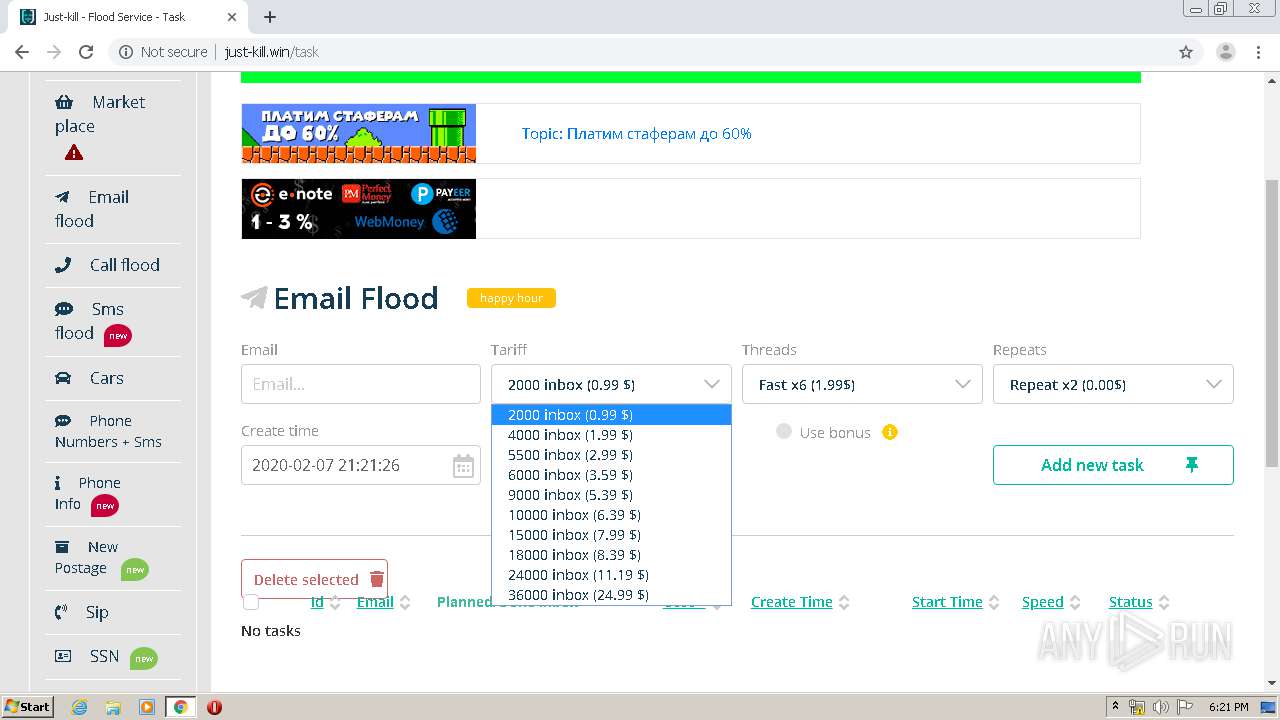Click the car icon beside Cars
This screenshot has height=720, width=1280.
[63, 378]
